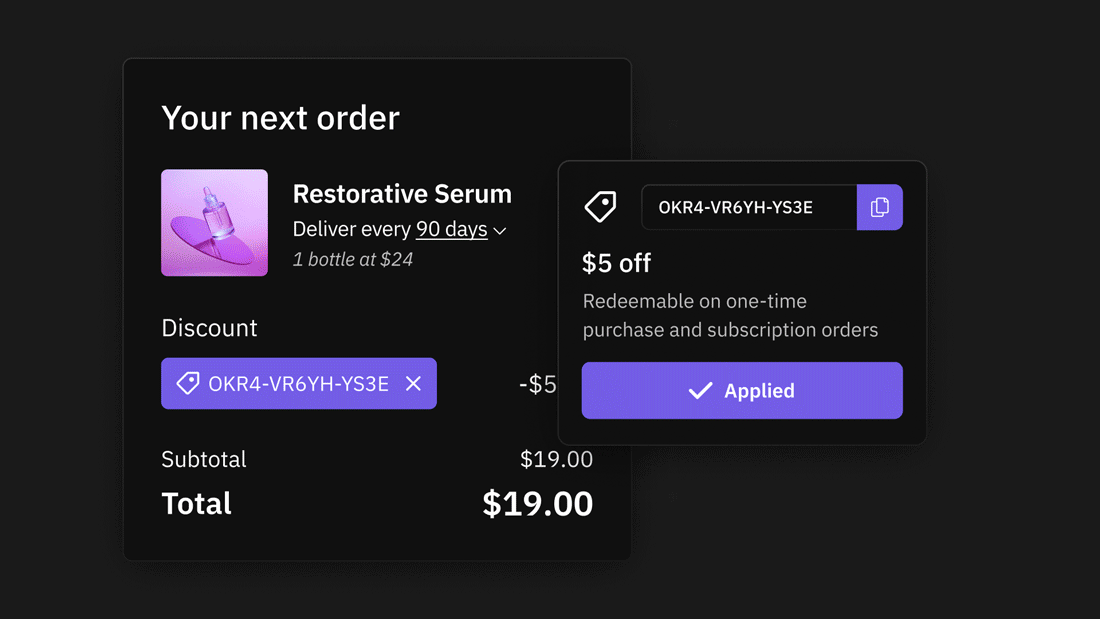The height and width of the screenshot is (619, 1100).
Task: Click the -$5 discount amount
Action: point(538,385)
